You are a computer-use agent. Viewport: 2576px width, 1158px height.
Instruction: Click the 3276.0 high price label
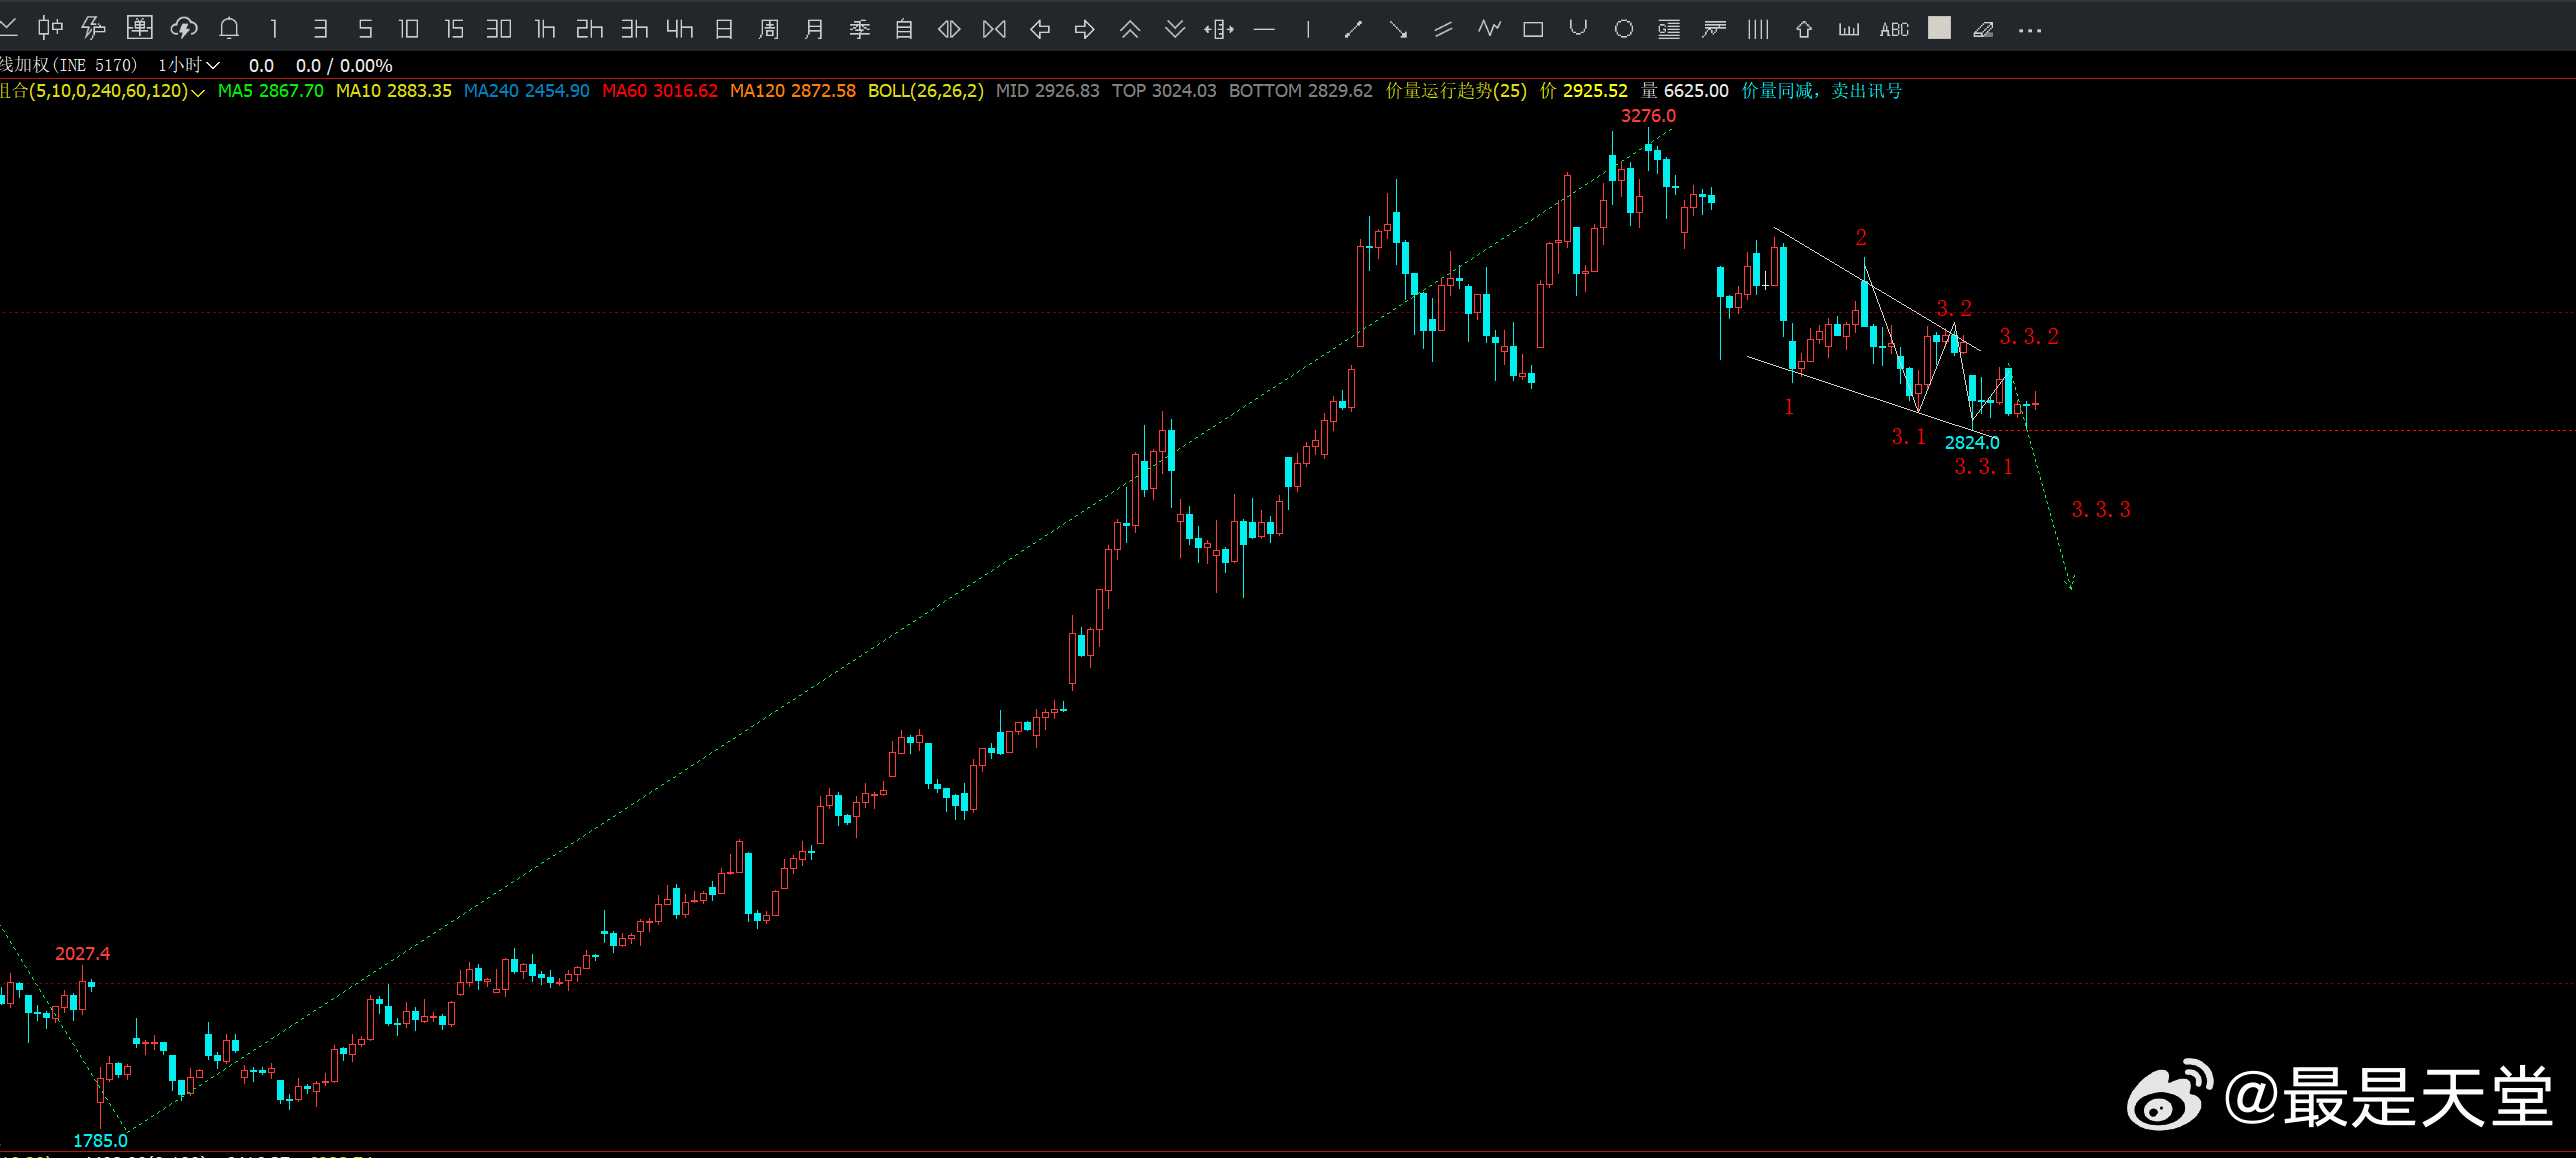click(x=1648, y=116)
